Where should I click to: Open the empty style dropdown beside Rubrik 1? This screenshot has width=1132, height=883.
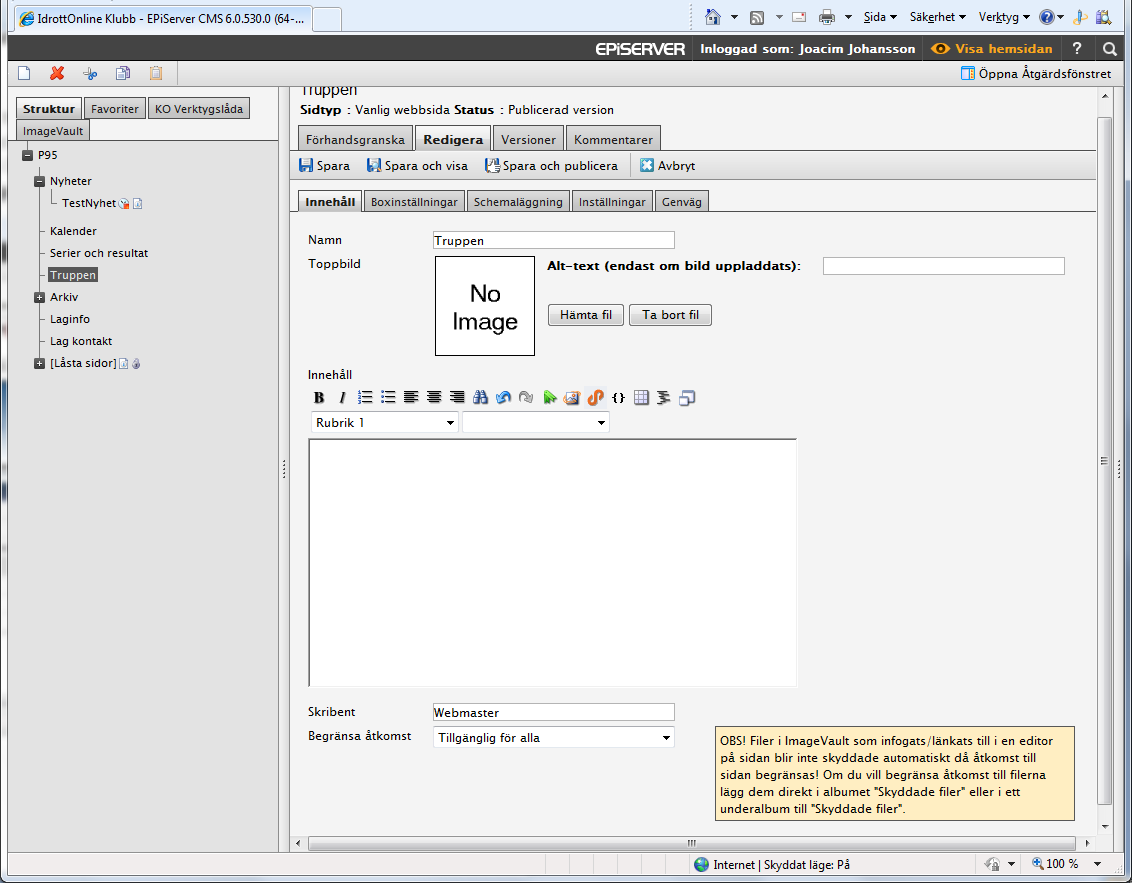pyautogui.click(x=536, y=422)
